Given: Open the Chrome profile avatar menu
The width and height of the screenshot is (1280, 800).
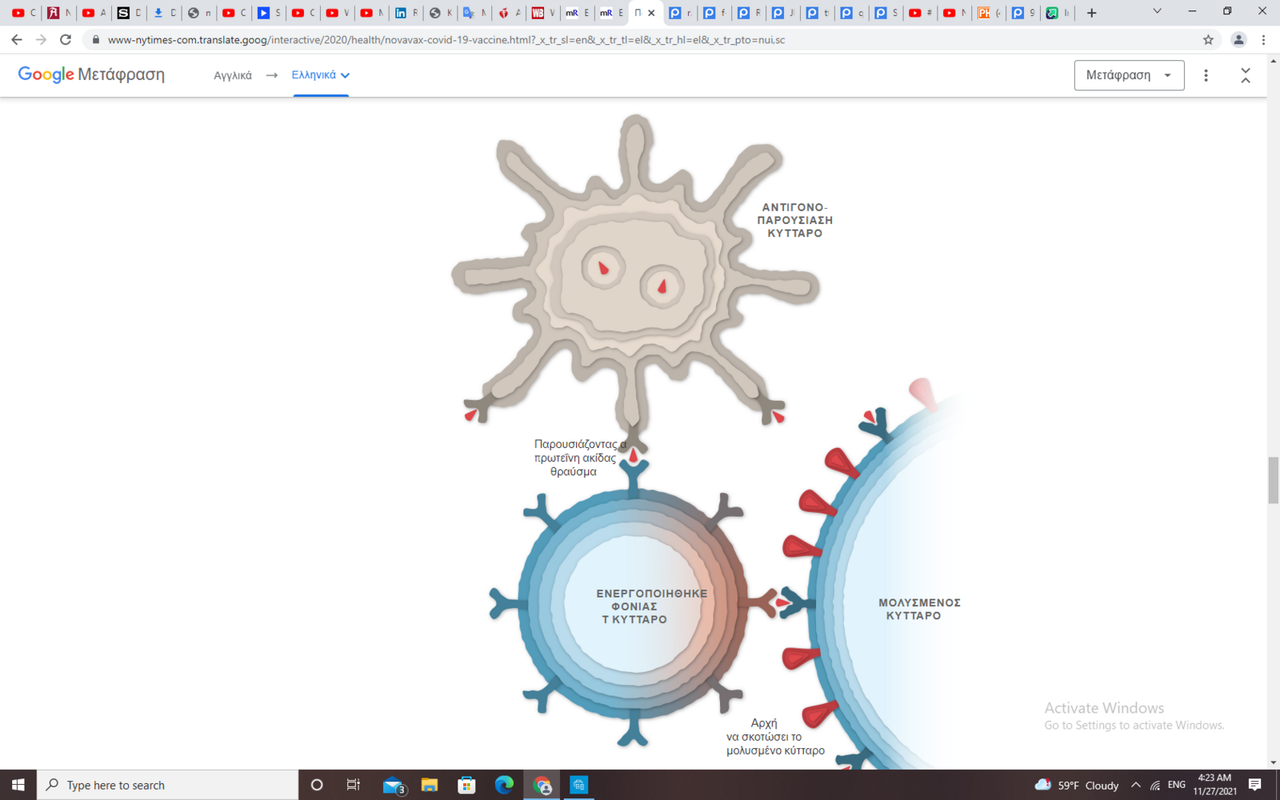Looking at the screenshot, I should (x=1238, y=40).
